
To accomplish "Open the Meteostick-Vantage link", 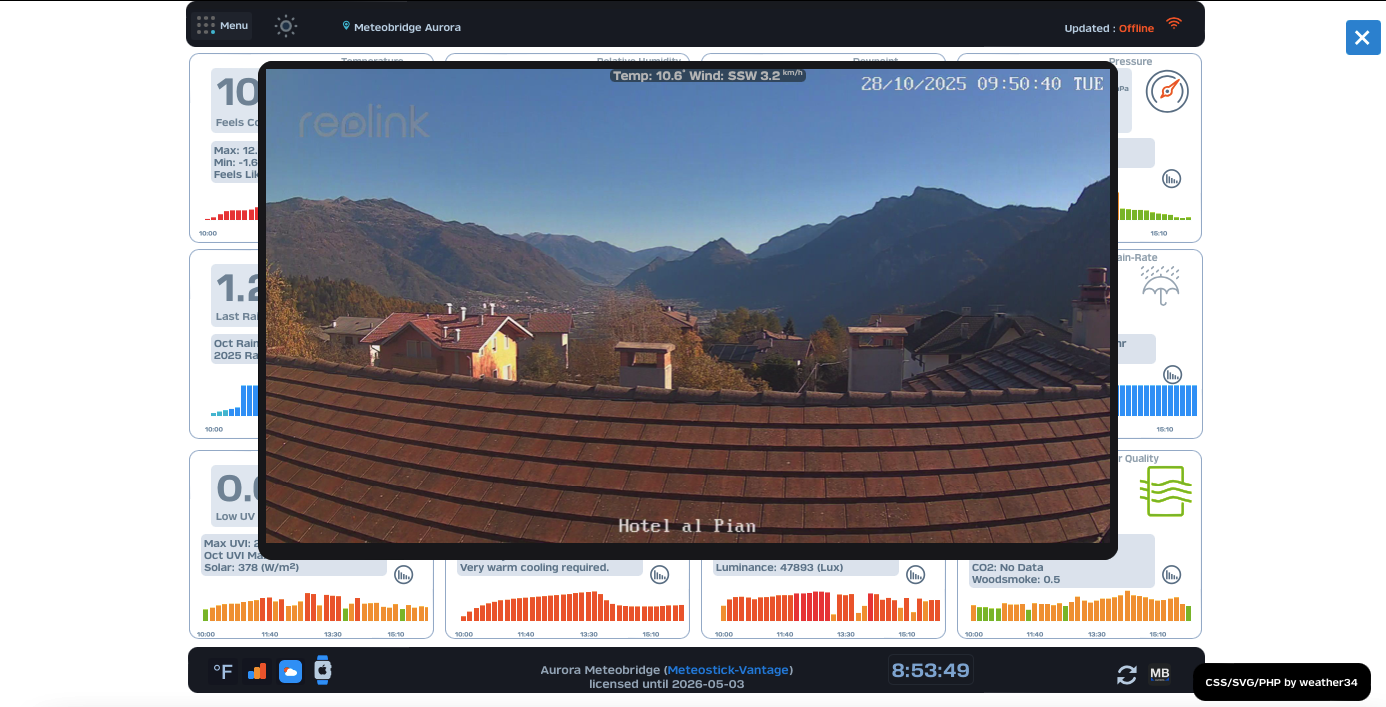I will tap(728, 670).
